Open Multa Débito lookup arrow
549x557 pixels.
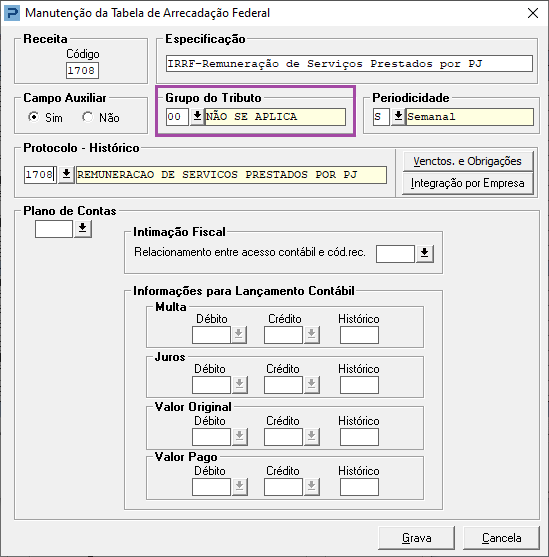239,335
